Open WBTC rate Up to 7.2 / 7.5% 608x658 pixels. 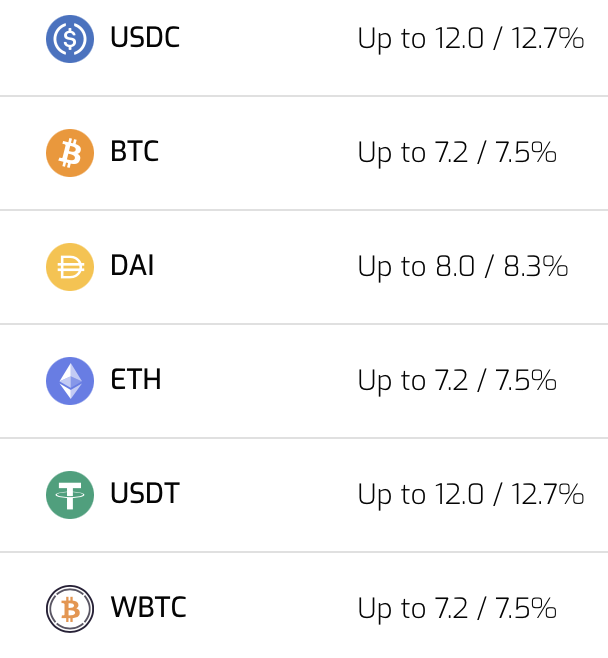pyautogui.click(x=457, y=609)
